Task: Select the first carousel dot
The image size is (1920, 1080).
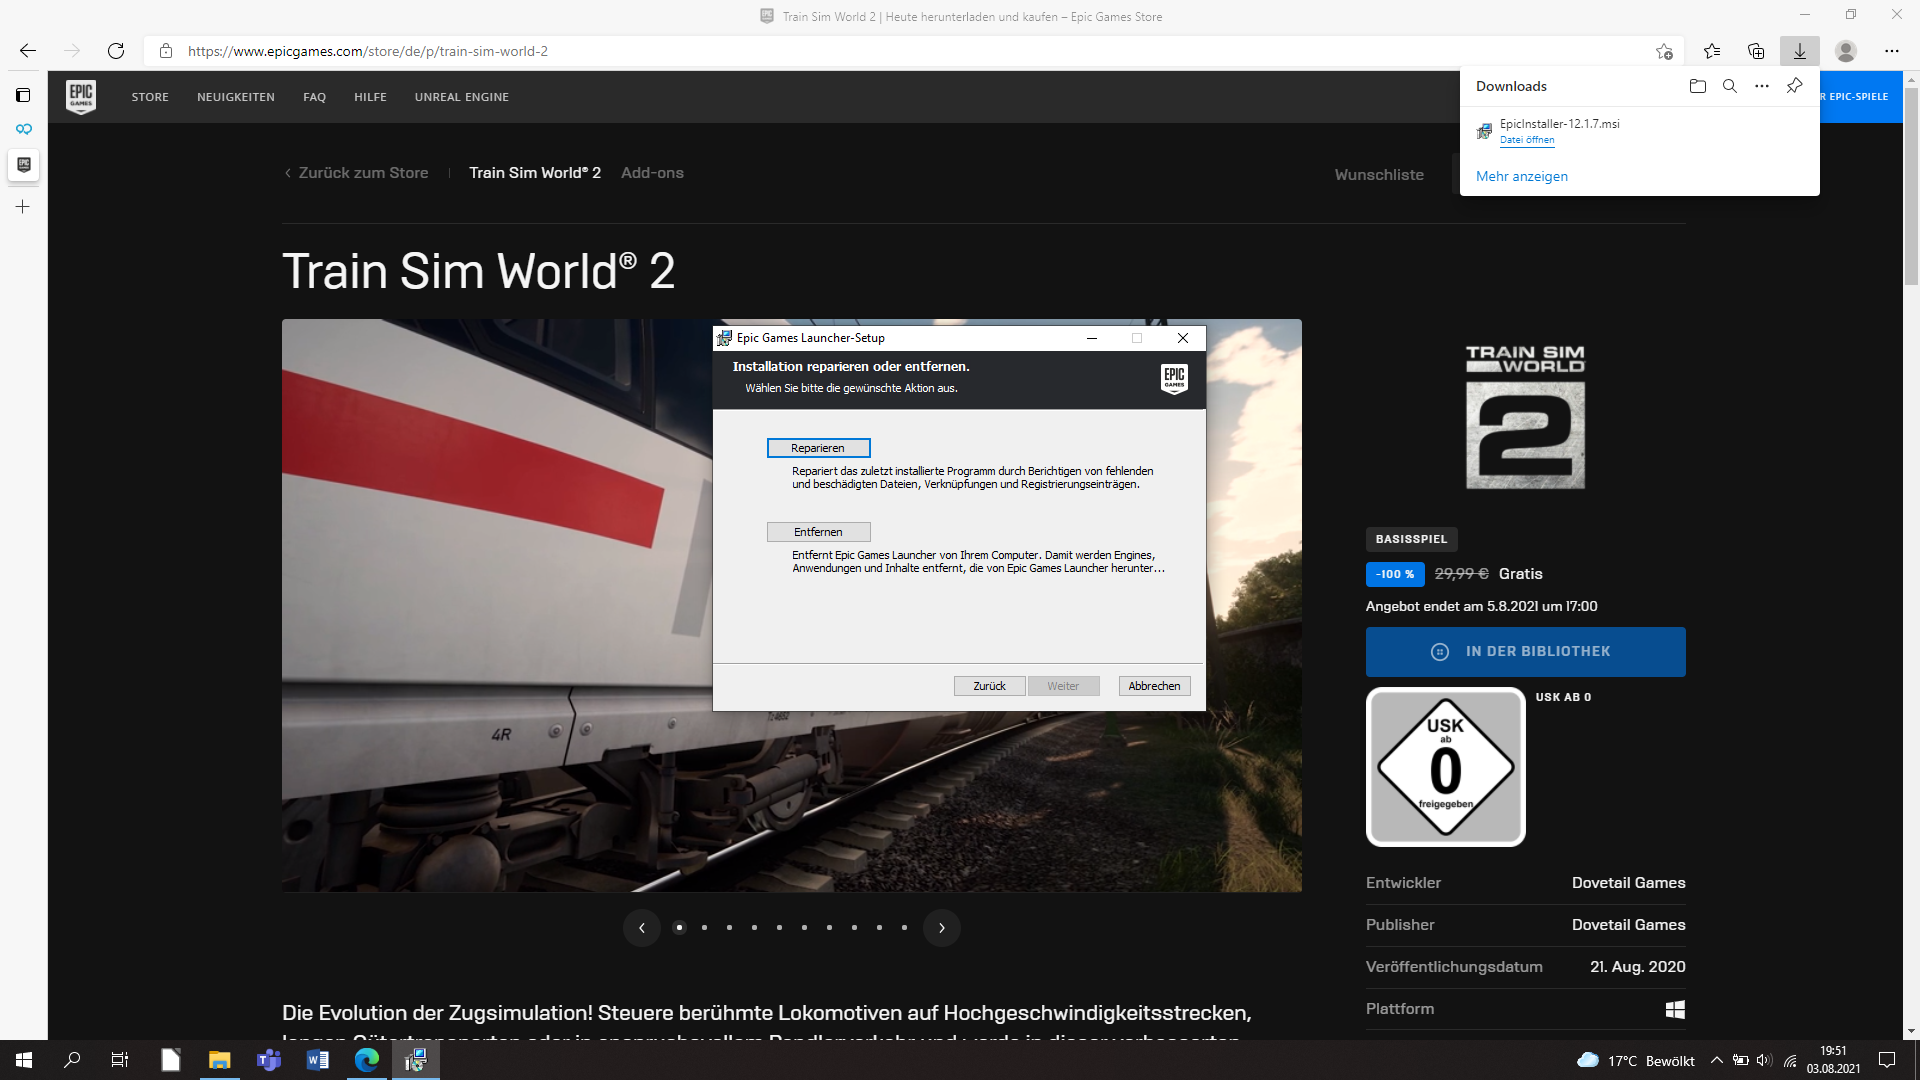Action: (x=680, y=928)
